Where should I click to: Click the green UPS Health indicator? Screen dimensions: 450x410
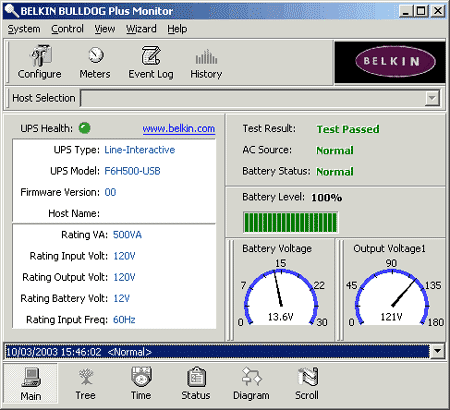coord(85,128)
